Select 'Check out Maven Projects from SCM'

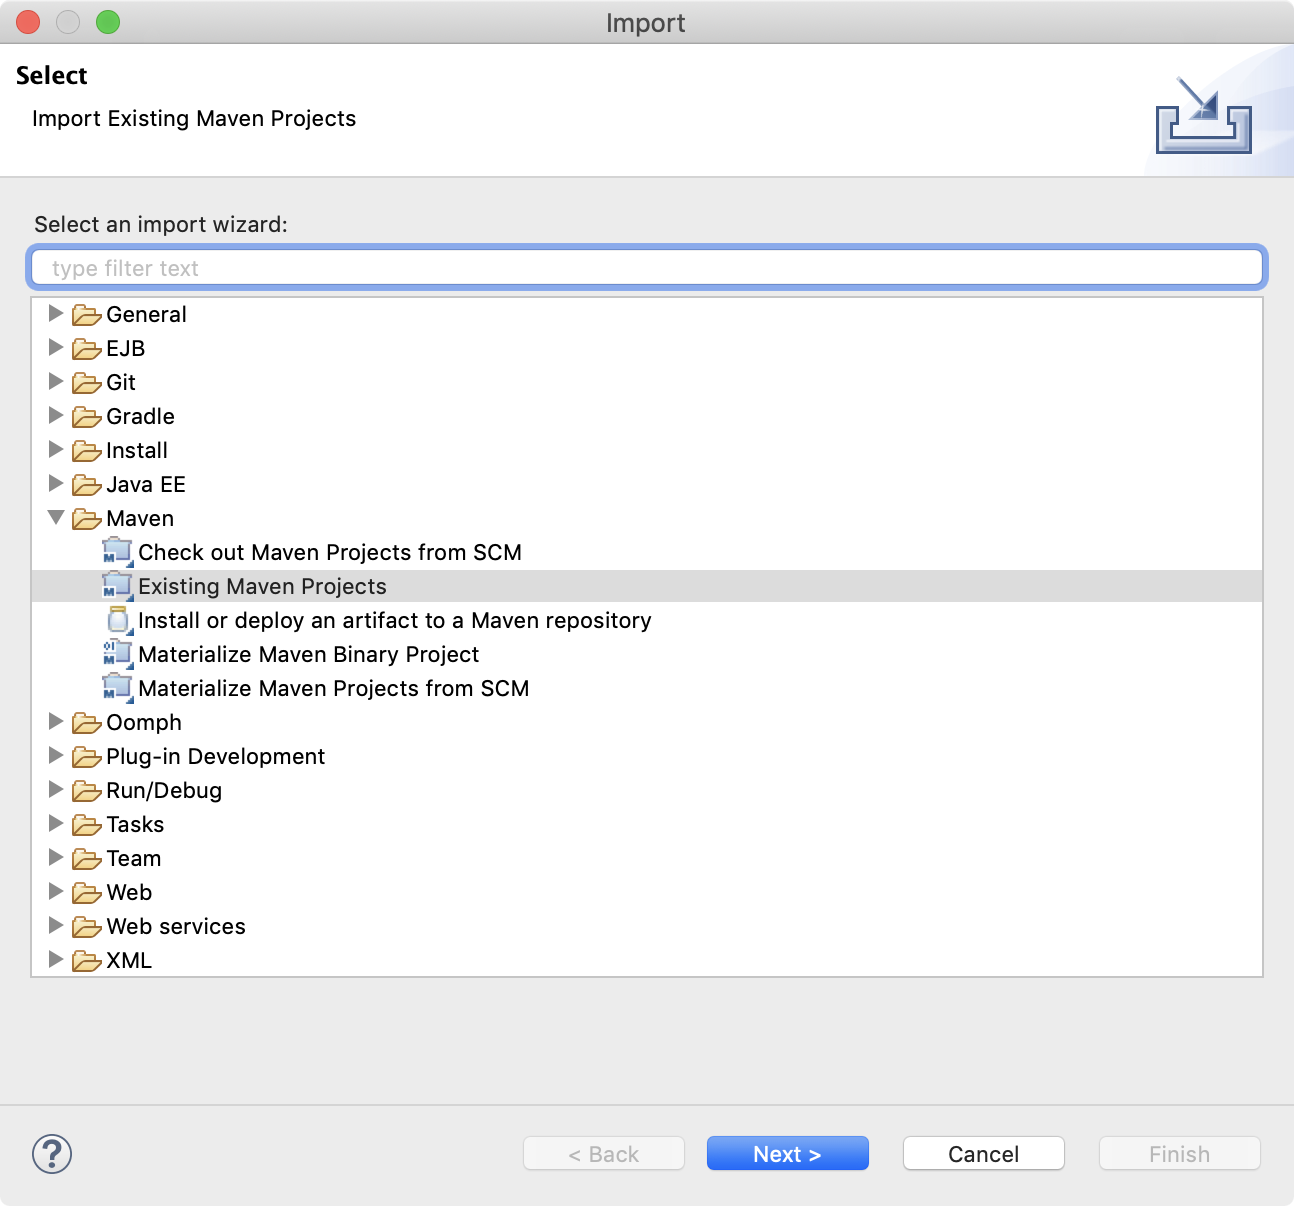pos(330,552)
